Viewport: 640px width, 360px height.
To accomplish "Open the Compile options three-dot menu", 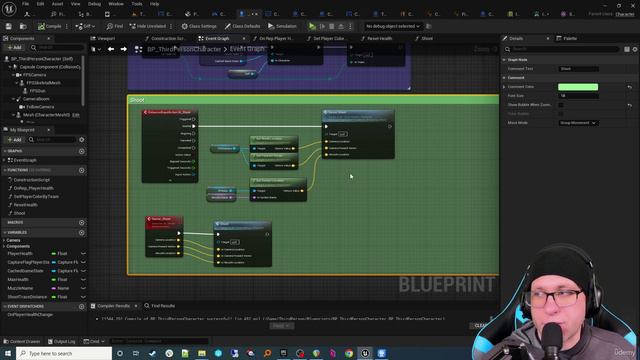I will 67,26.
